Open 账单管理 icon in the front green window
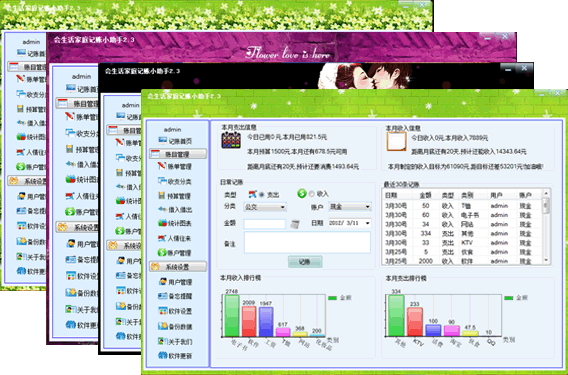 tap(162, 166)
